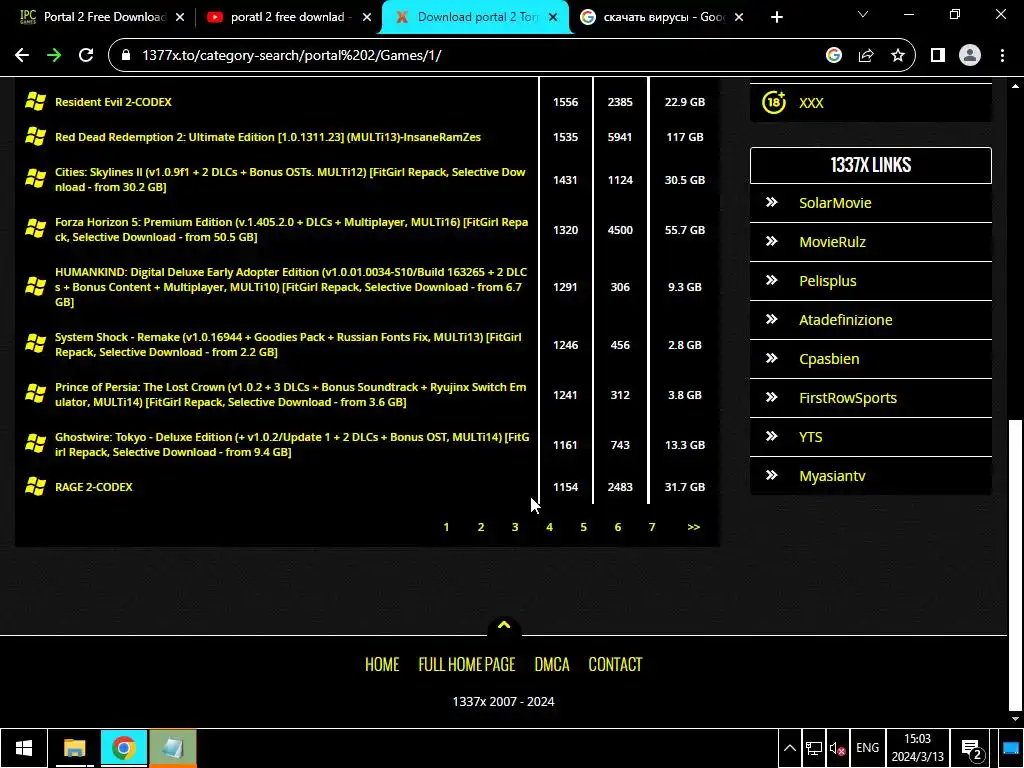This screenshot has height=768, width=1024.
Task: Click the 18+ XXX category icon
Action: (x=774, y=103)
